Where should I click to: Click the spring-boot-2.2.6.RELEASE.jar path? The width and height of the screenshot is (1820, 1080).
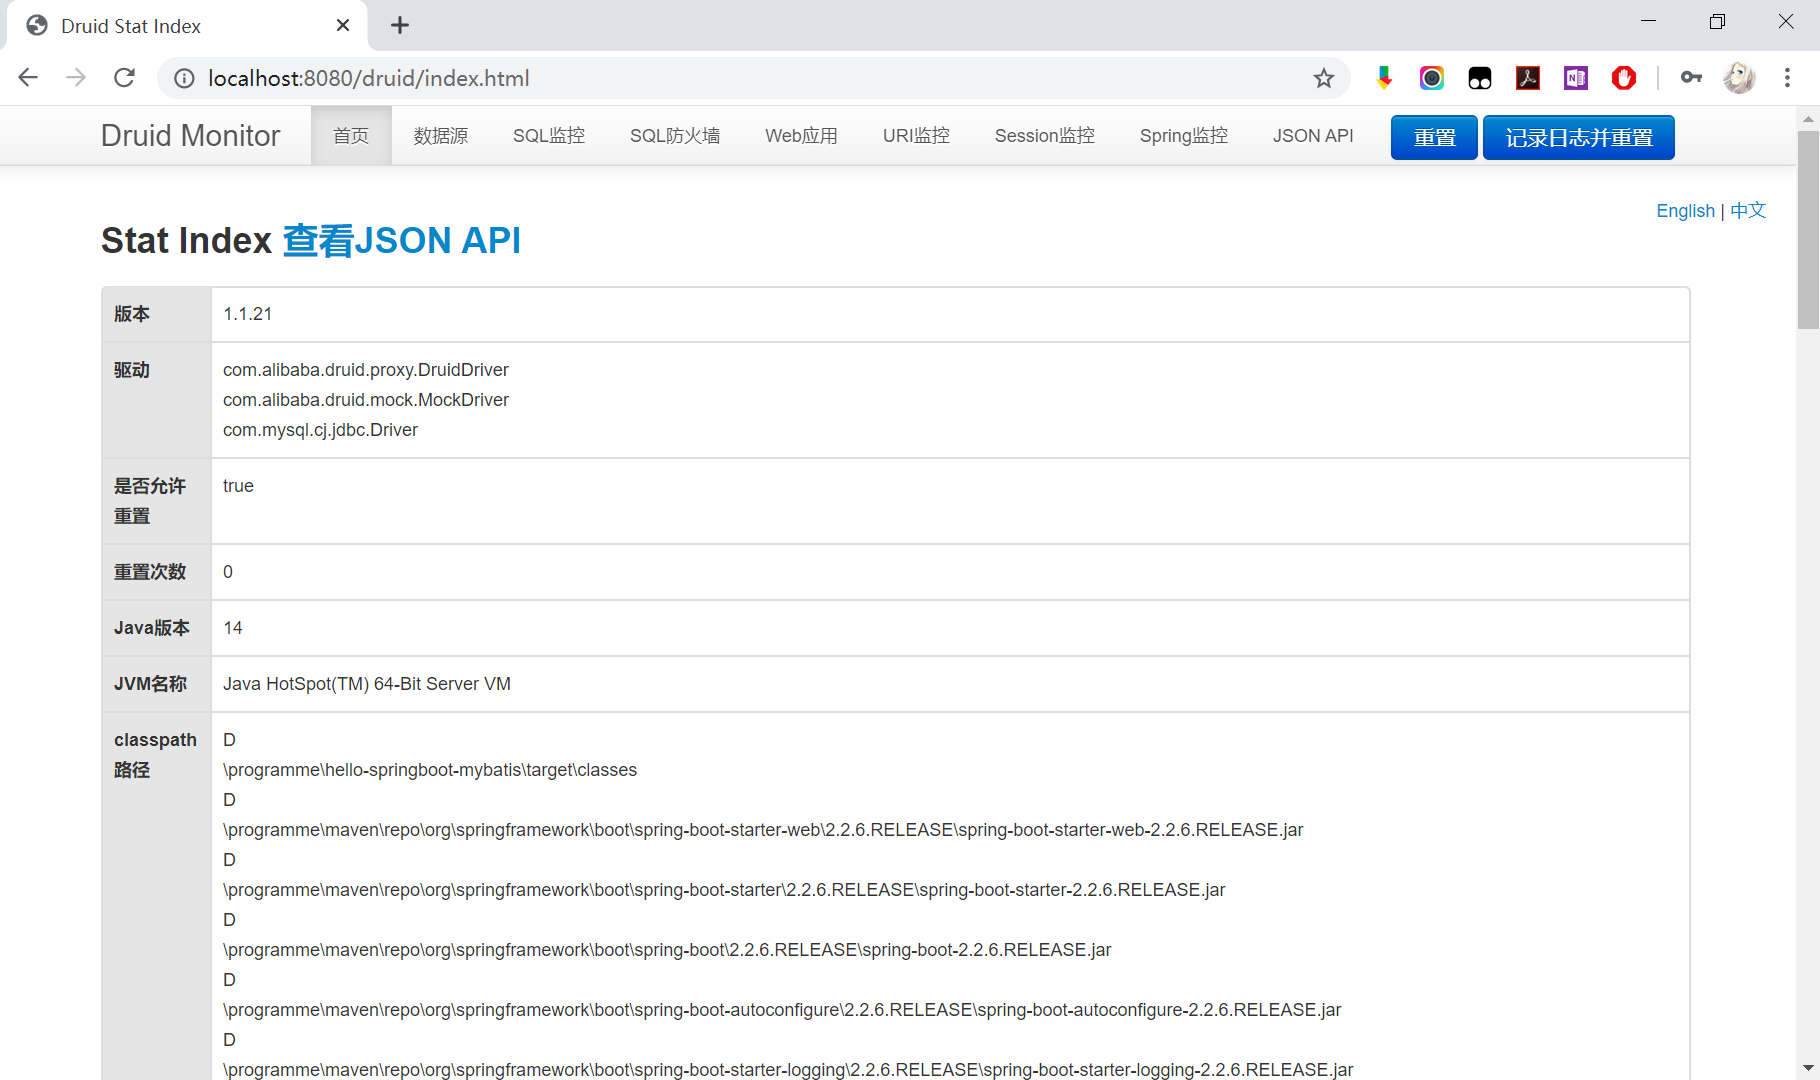667,950
